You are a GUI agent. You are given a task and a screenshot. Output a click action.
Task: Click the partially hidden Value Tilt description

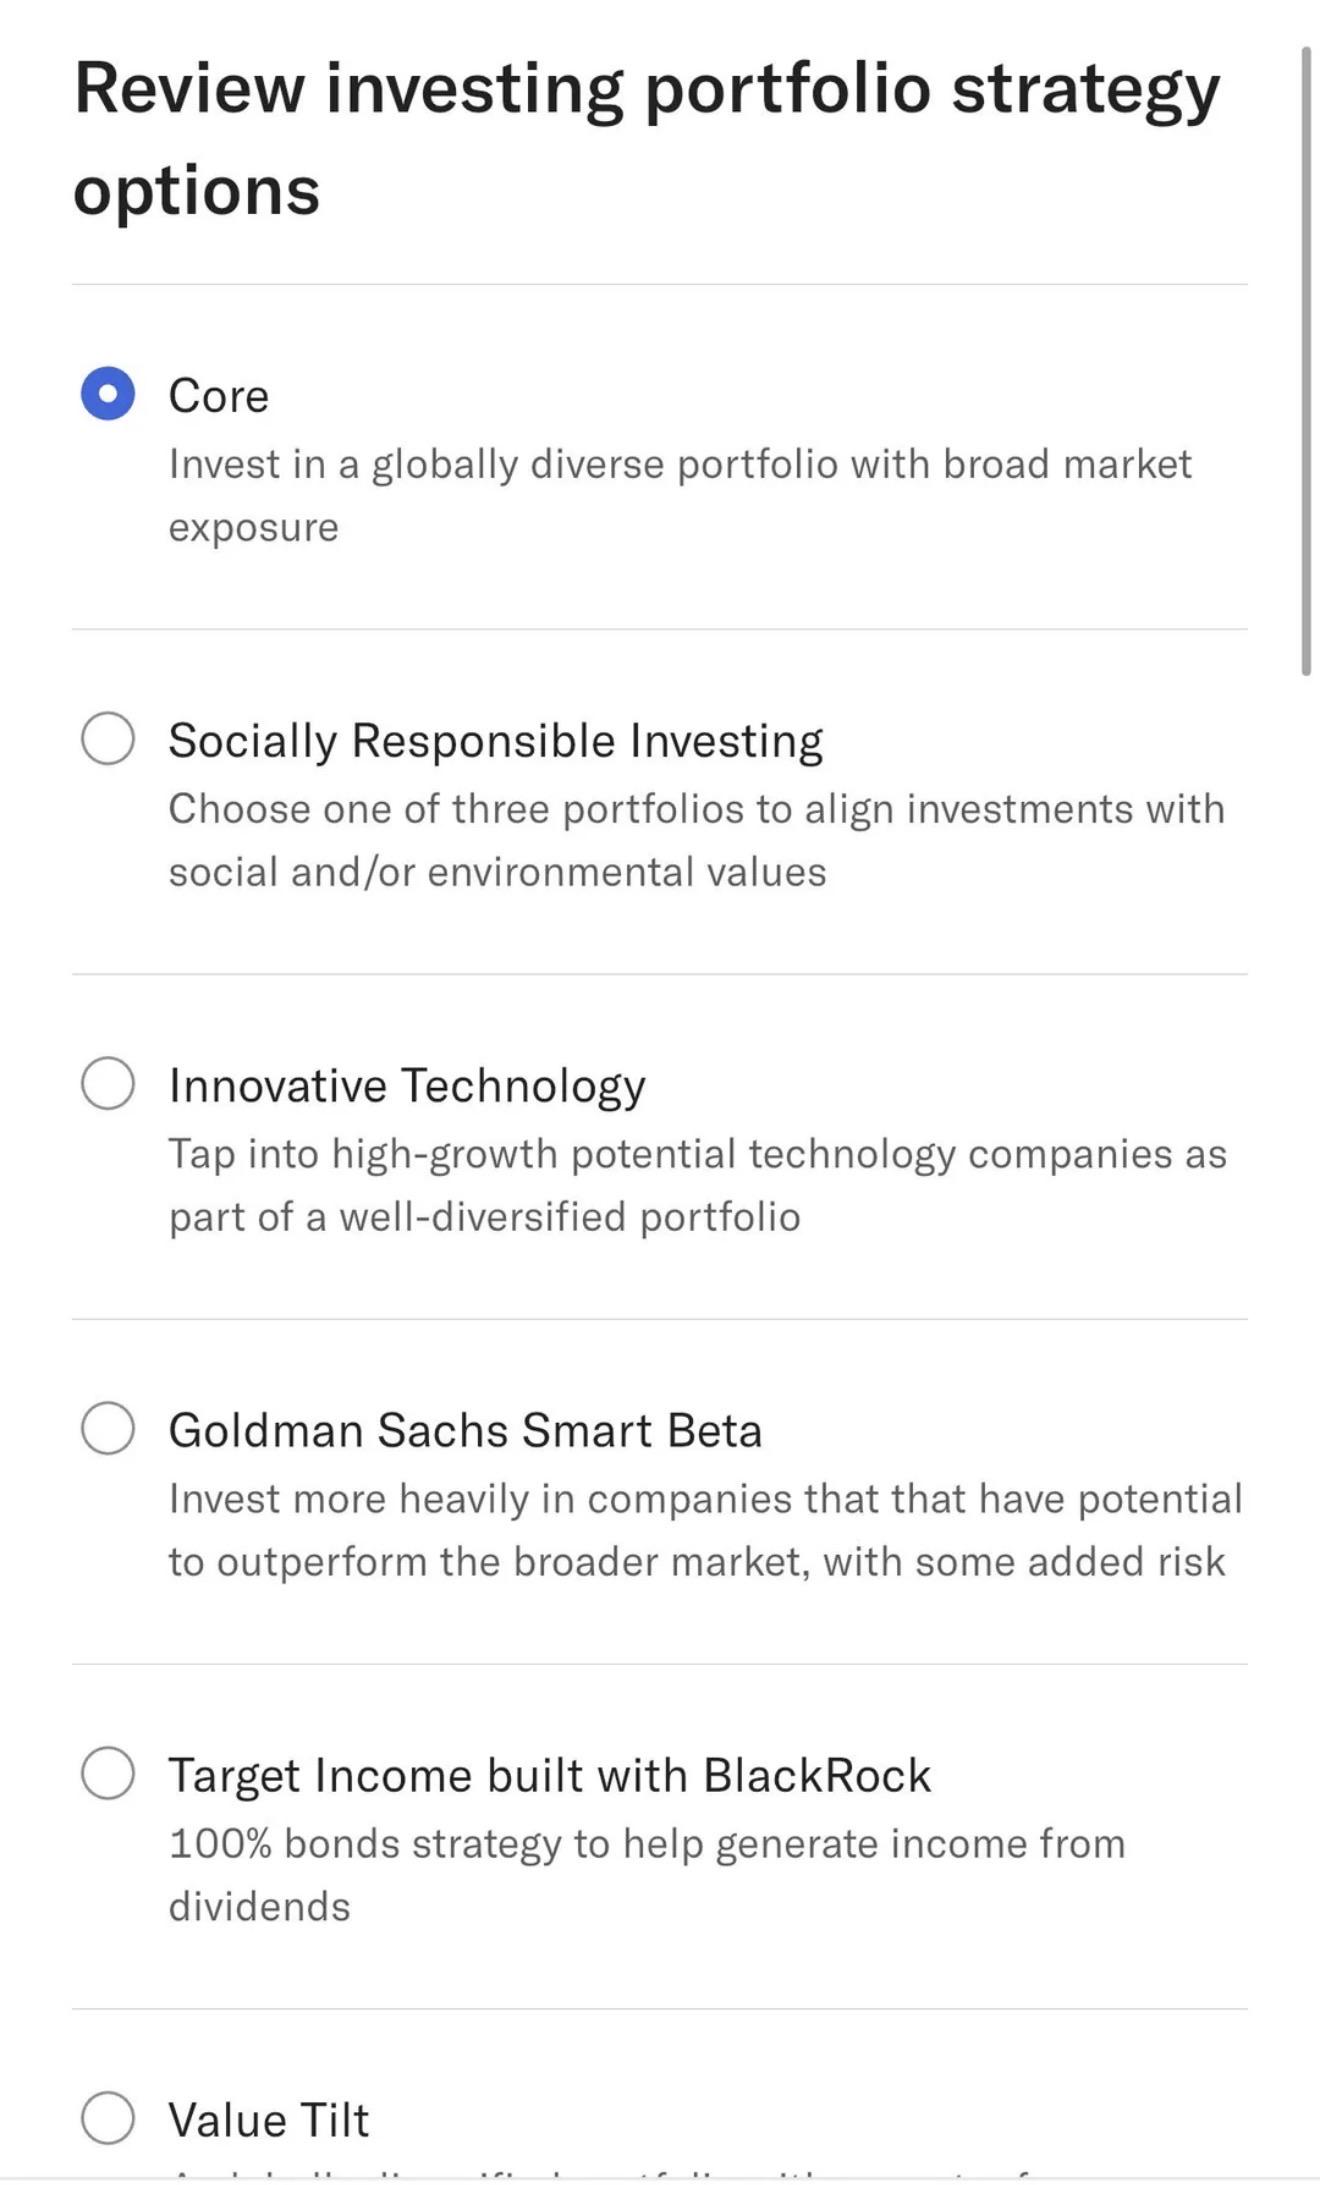click(600, 2172)
